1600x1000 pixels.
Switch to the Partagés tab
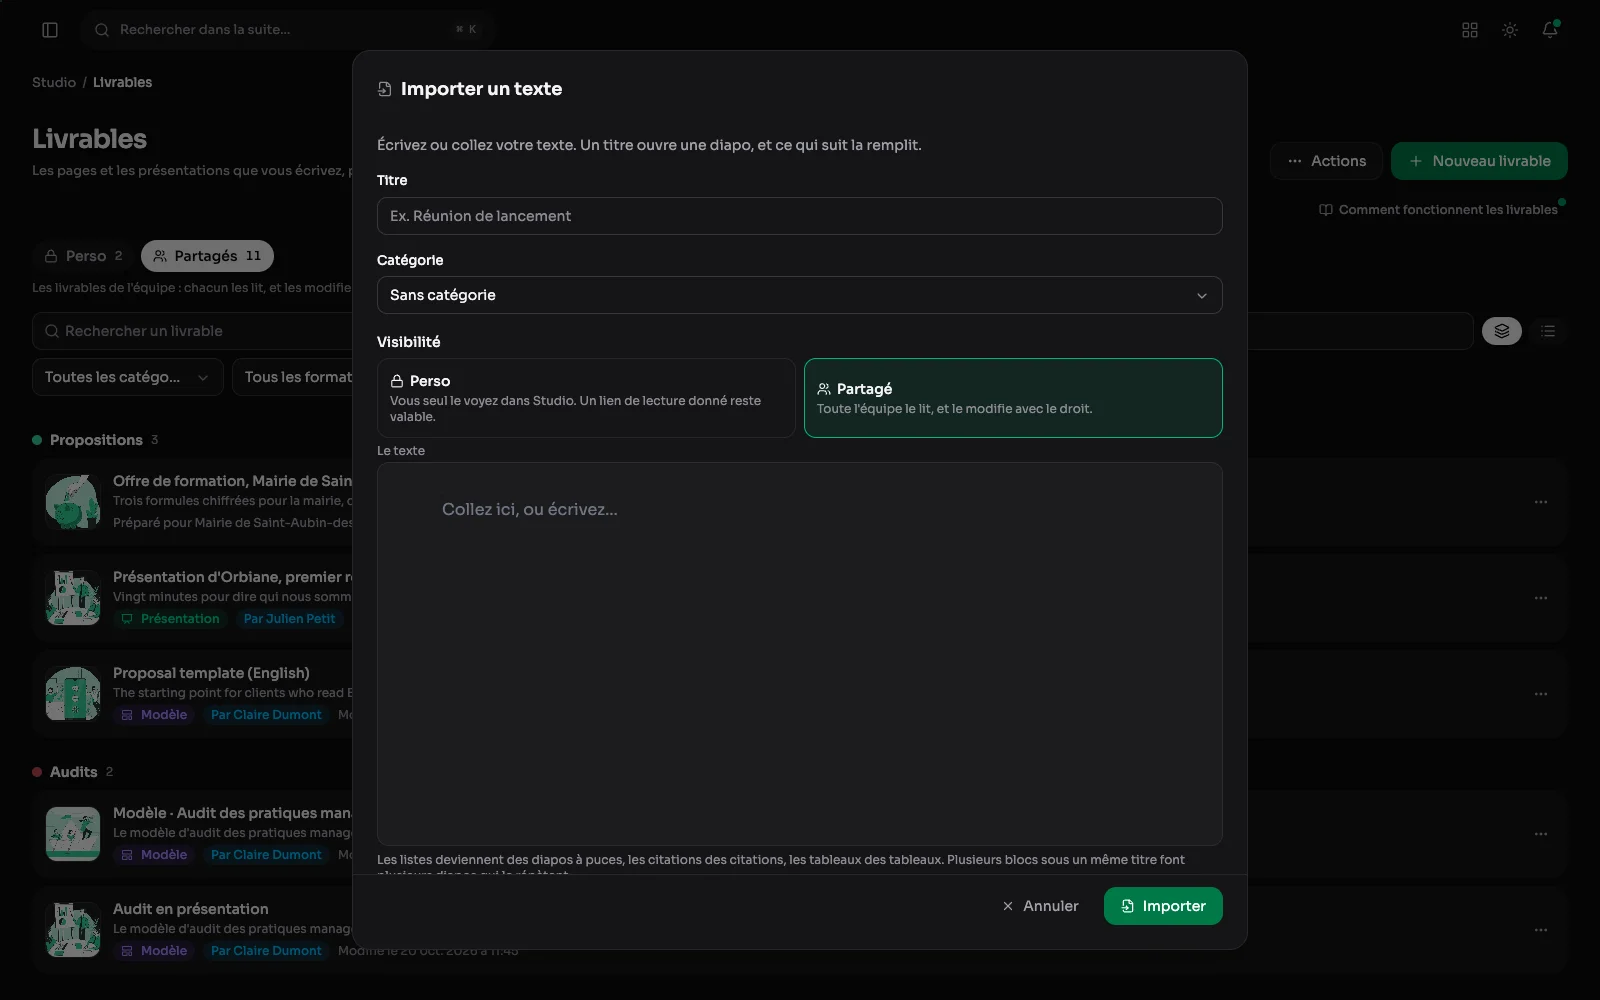pyautogui.click(x=207, y=256)
